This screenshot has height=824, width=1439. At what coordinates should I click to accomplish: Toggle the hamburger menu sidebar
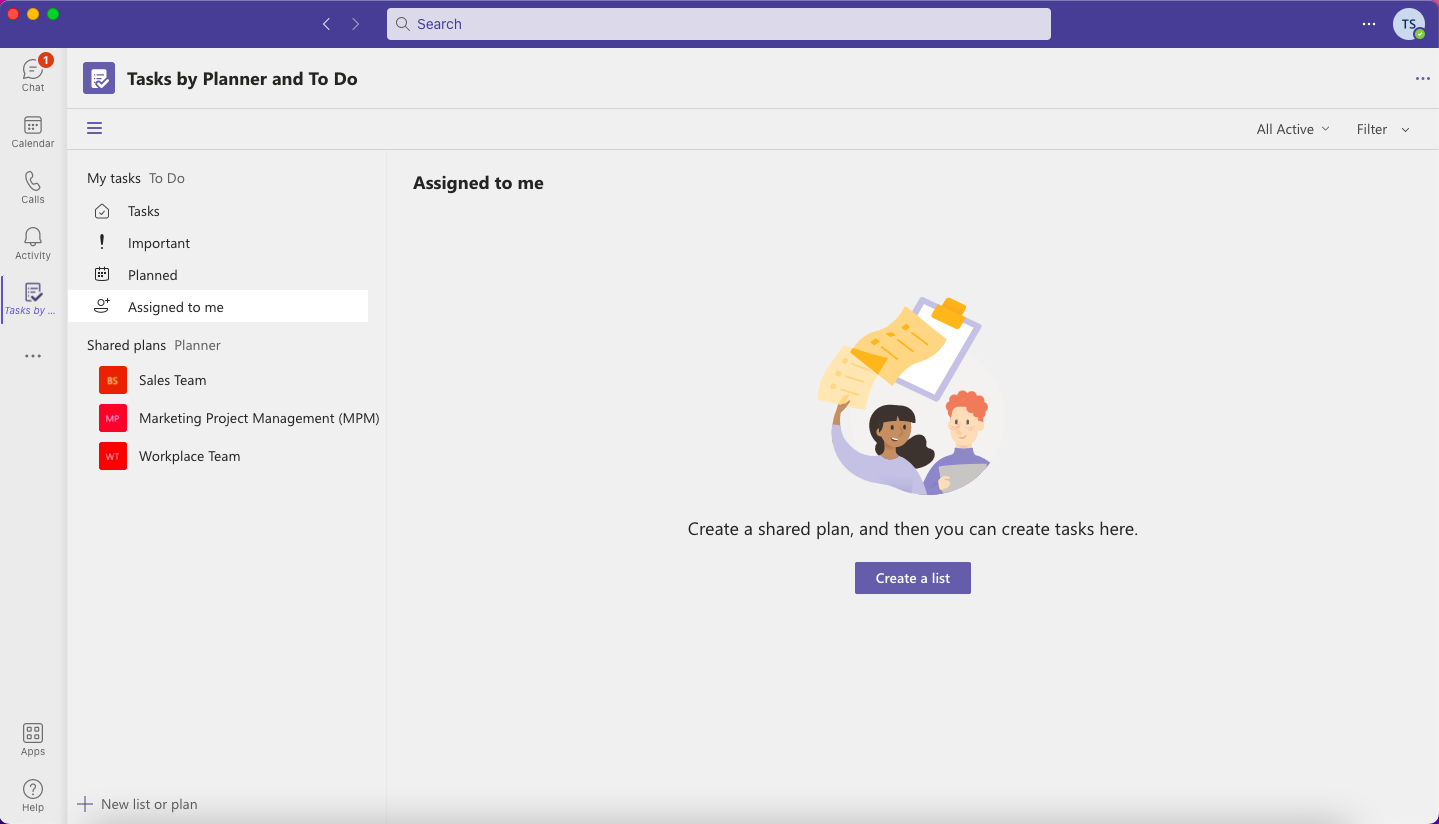95,128
